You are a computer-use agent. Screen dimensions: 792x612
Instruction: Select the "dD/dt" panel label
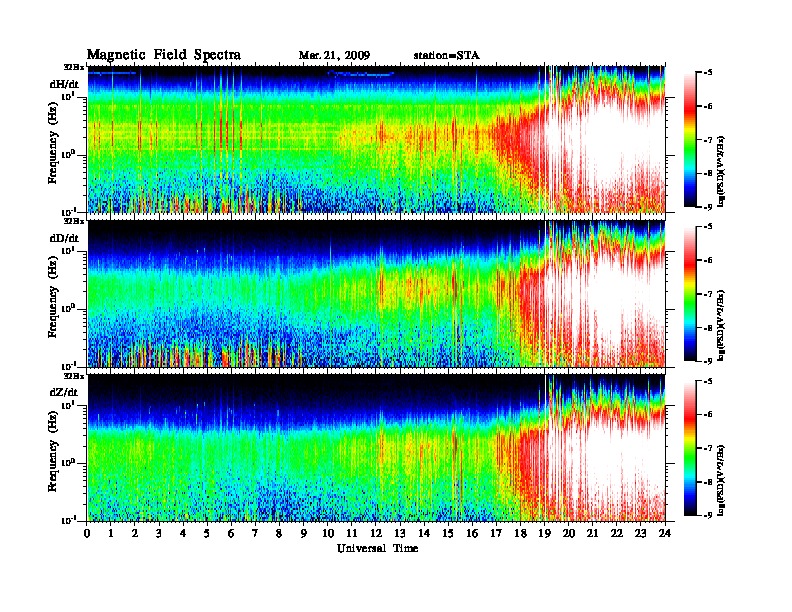click(x=64, y=238)
